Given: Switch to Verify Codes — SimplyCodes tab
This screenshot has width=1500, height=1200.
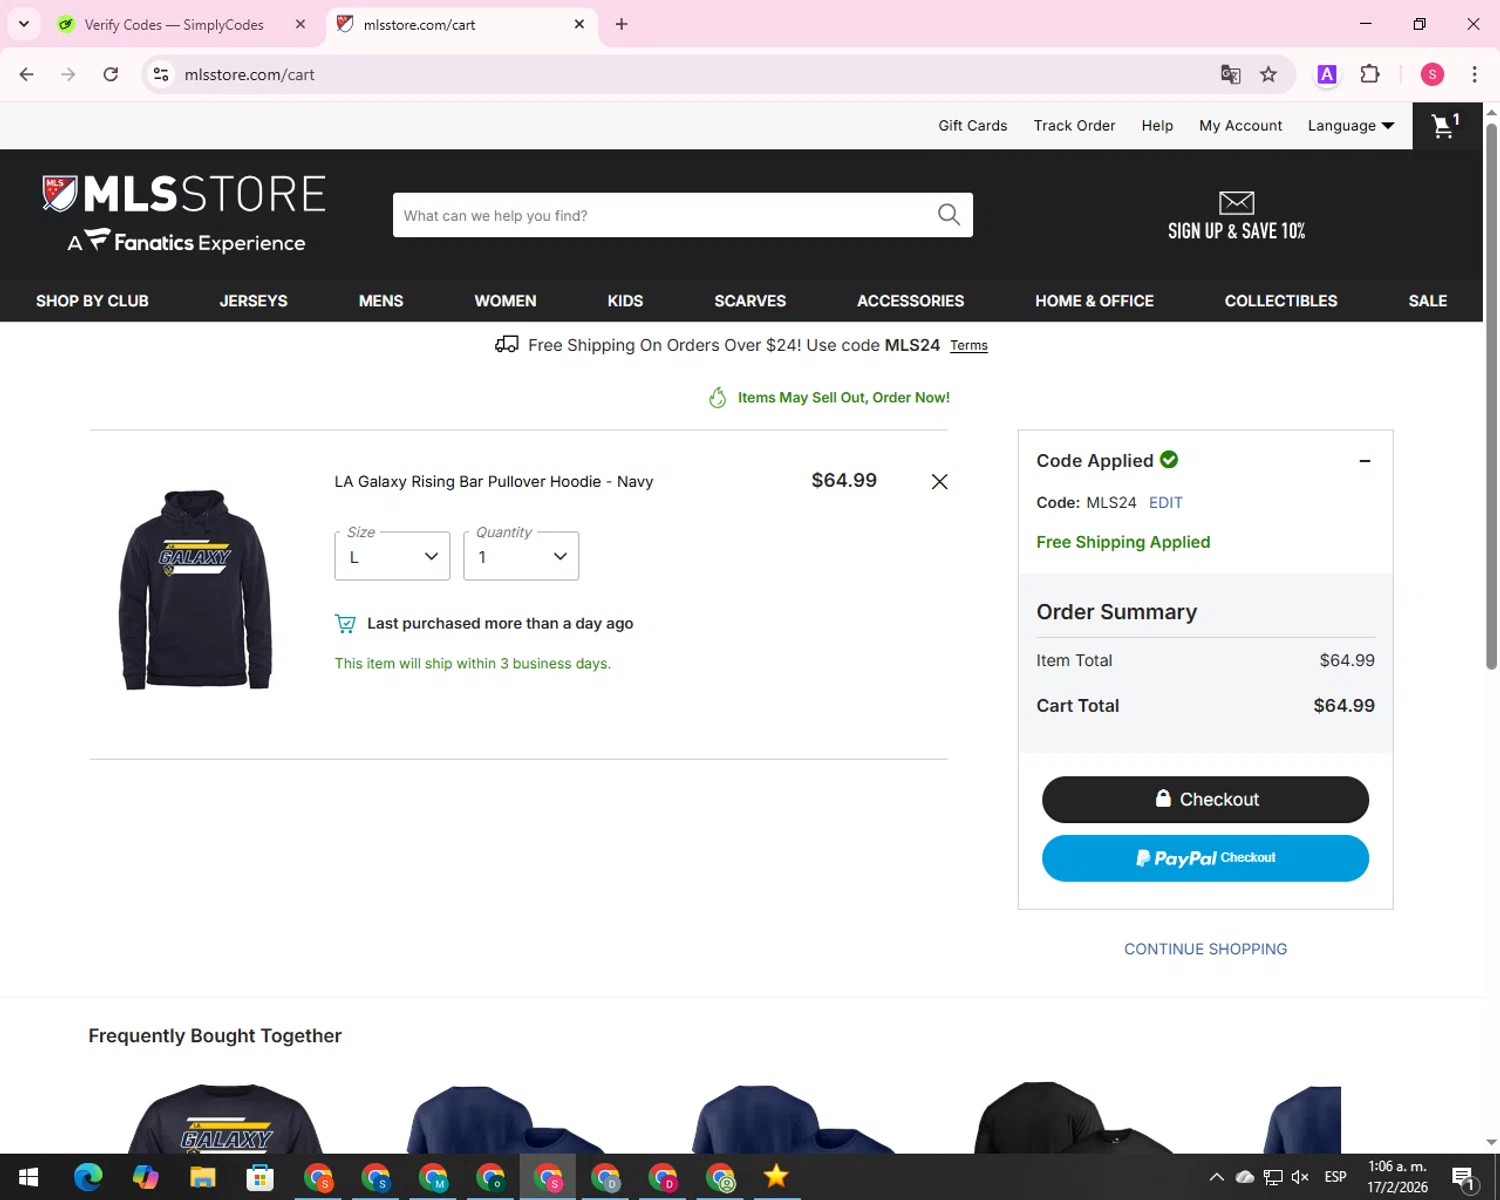Looking at the screenshot, I should pyautogui.click(x=174, y=24).
